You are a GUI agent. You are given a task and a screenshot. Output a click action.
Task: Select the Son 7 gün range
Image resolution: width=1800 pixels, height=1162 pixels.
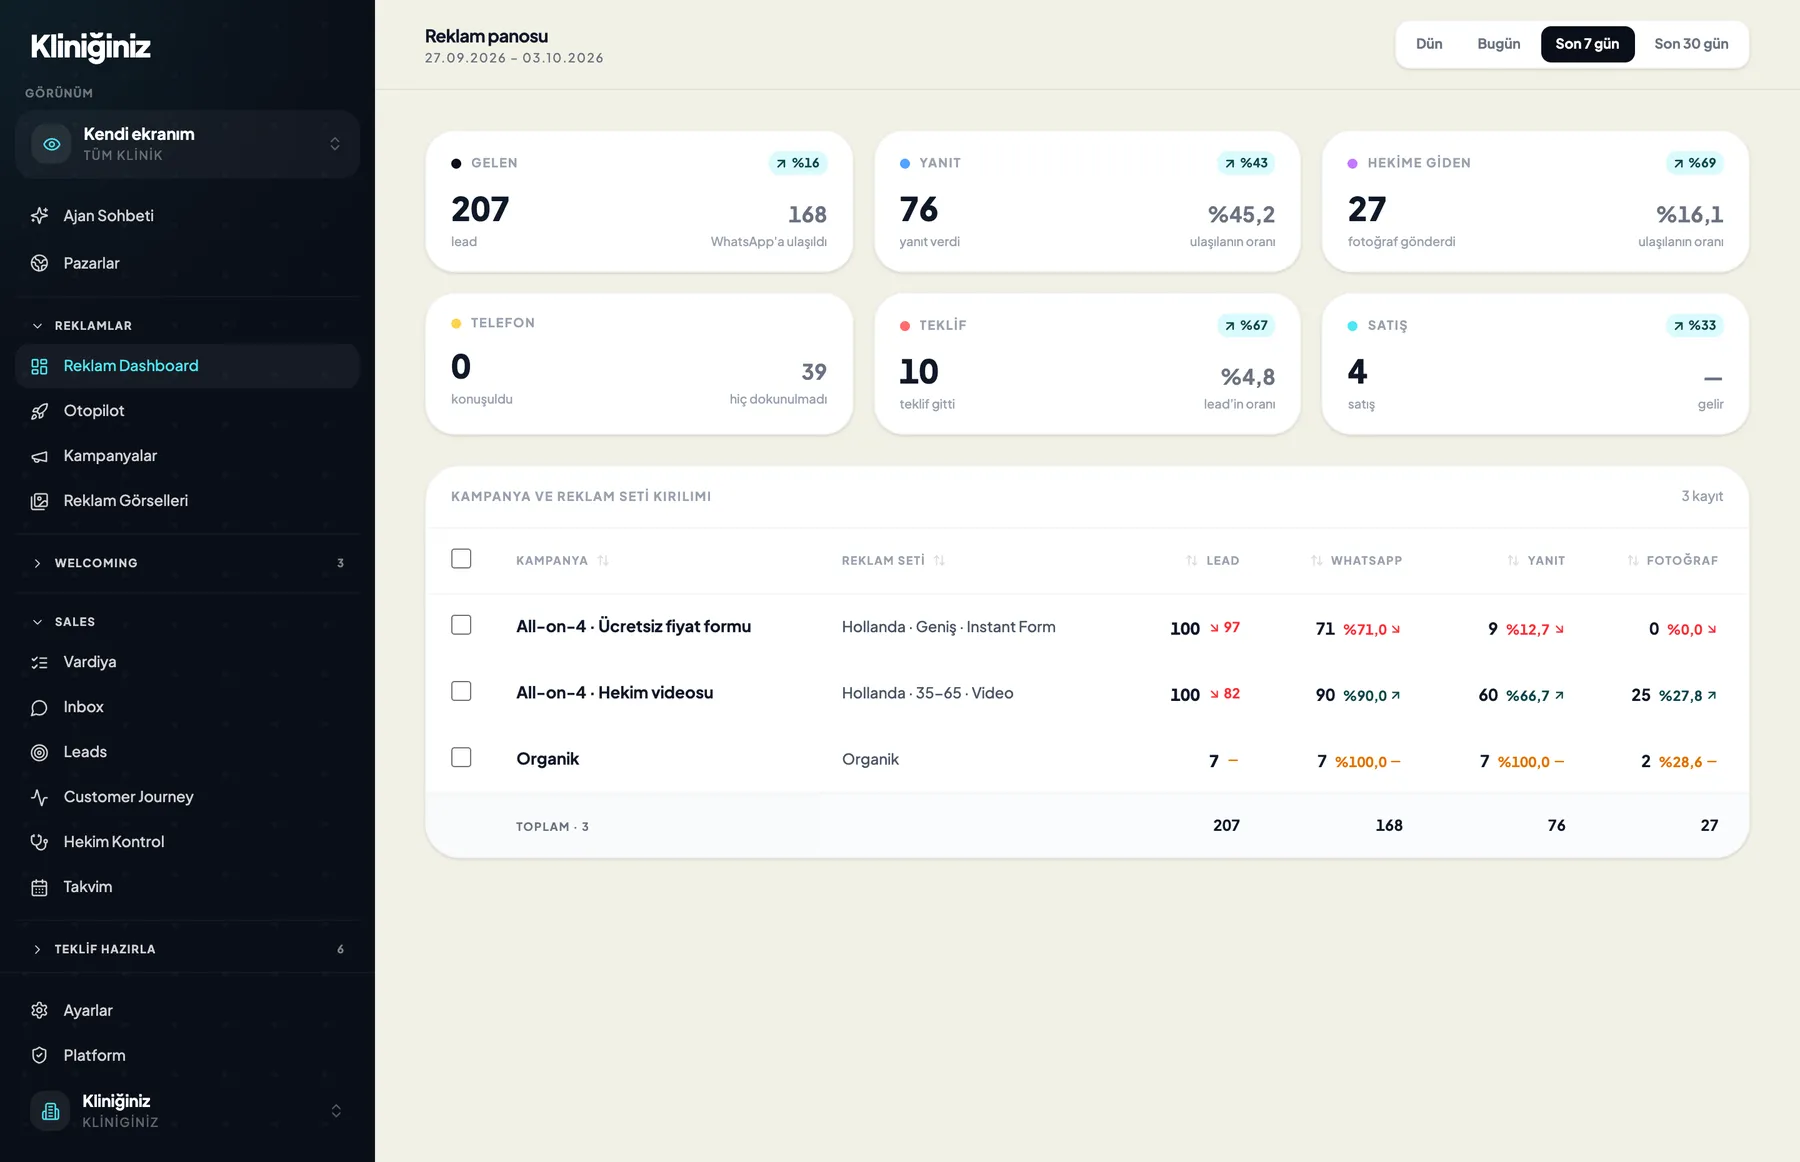[1587, 44]
